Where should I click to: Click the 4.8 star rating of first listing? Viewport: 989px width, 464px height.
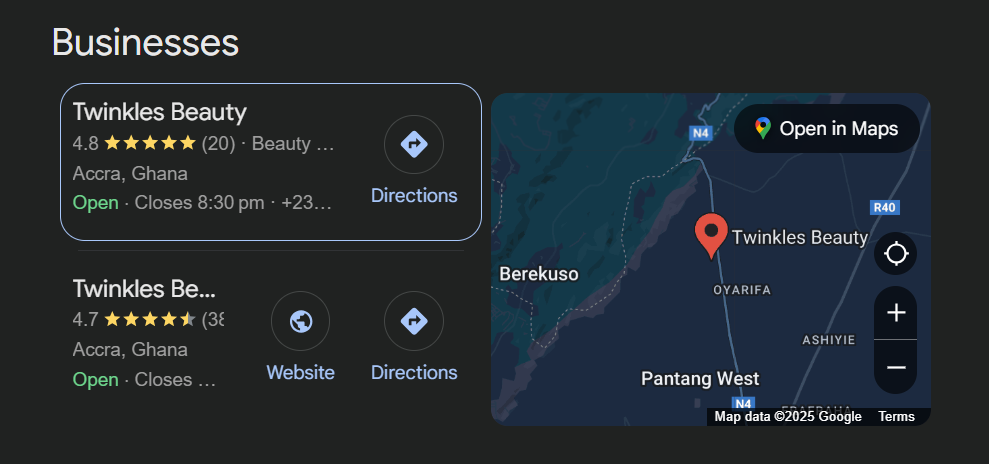[150, 143]
